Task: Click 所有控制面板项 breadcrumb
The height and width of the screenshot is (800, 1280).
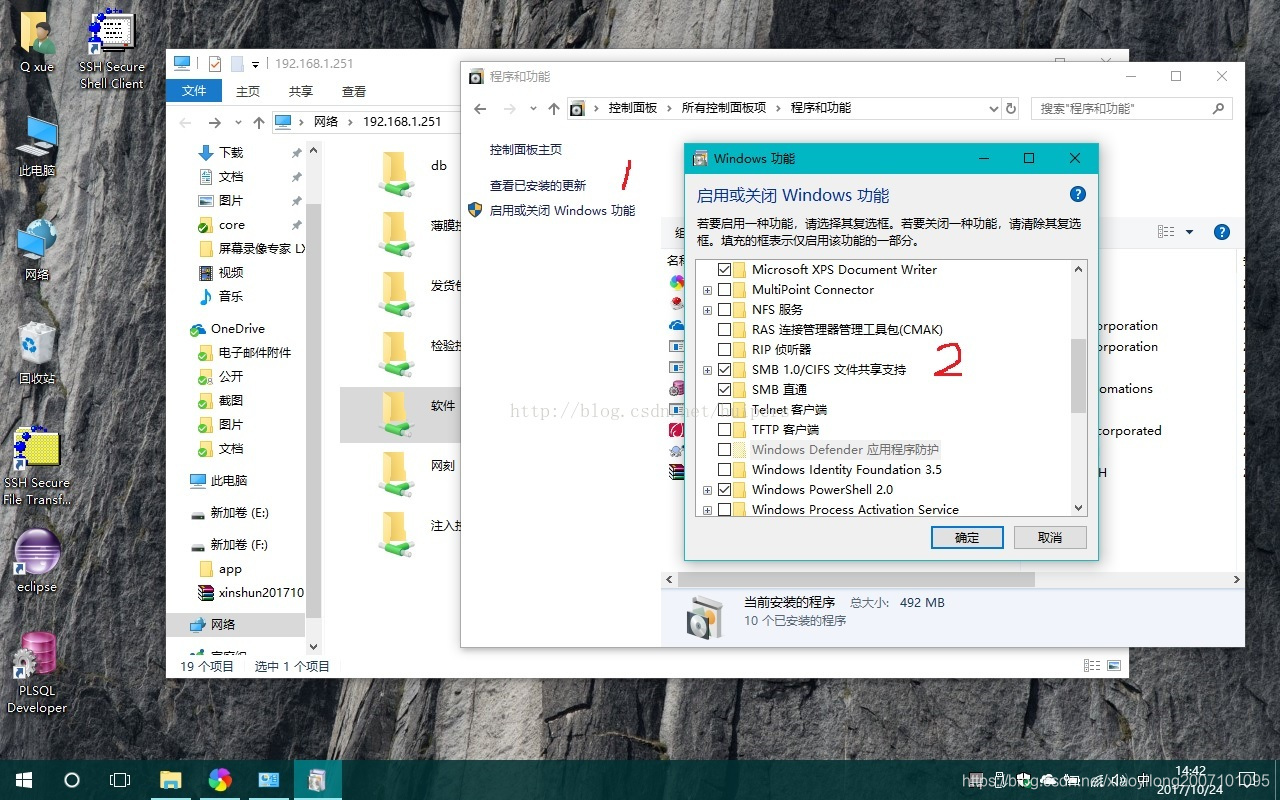Action: (x=724, y=108)
